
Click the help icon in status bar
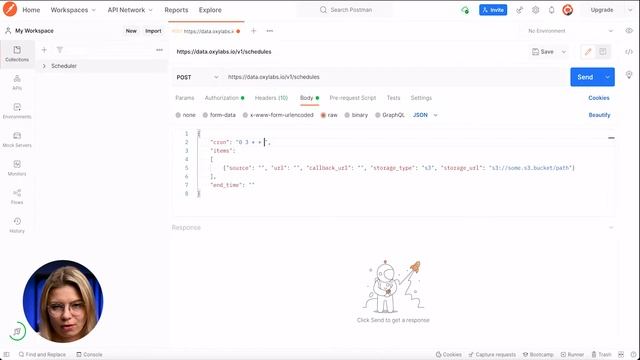point(633,354)
